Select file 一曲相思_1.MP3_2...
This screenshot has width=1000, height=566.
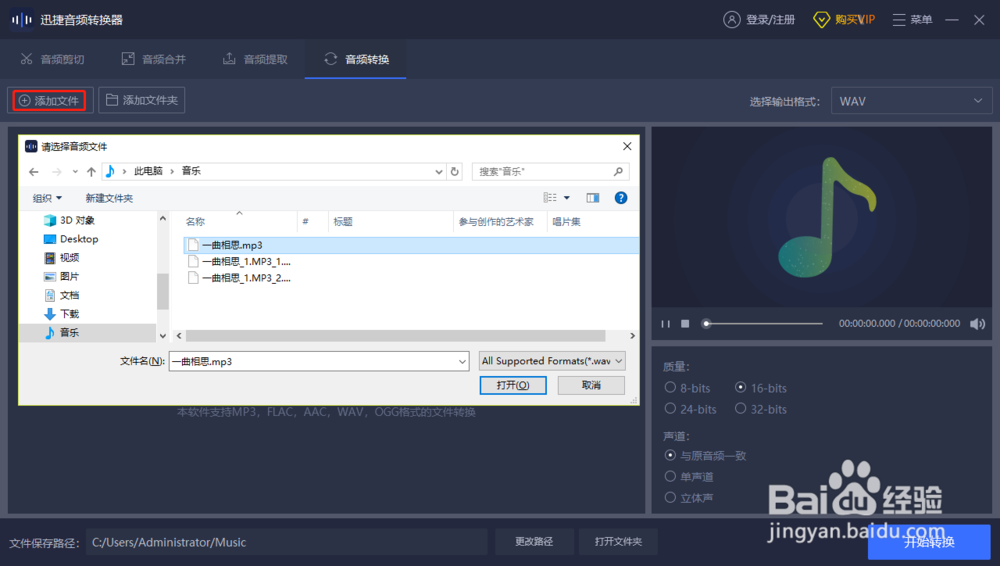coord(239,278)
